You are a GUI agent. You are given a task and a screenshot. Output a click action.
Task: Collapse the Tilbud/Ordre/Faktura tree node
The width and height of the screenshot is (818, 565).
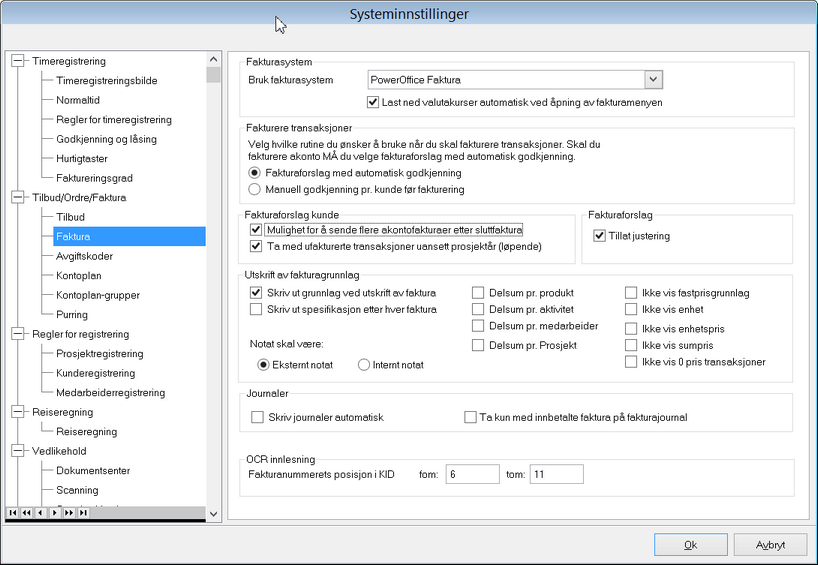[x=18, y=197]
